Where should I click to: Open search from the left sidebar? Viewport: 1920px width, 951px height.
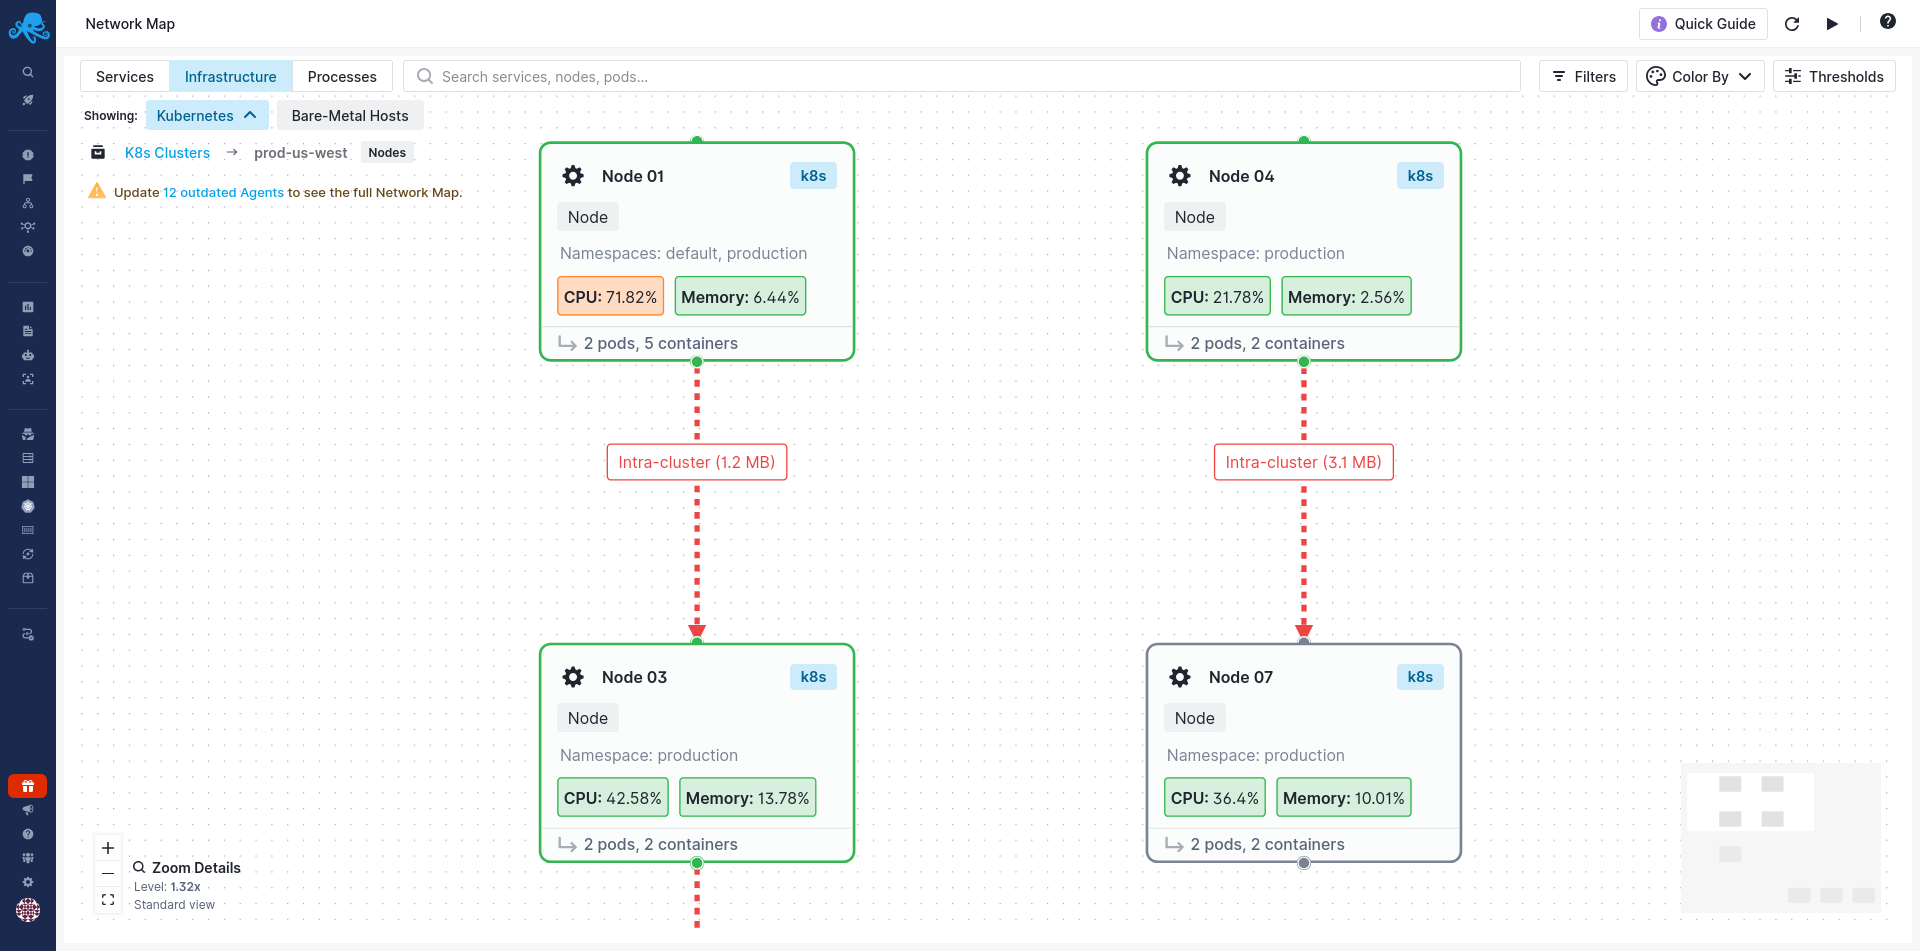[28, 72]
